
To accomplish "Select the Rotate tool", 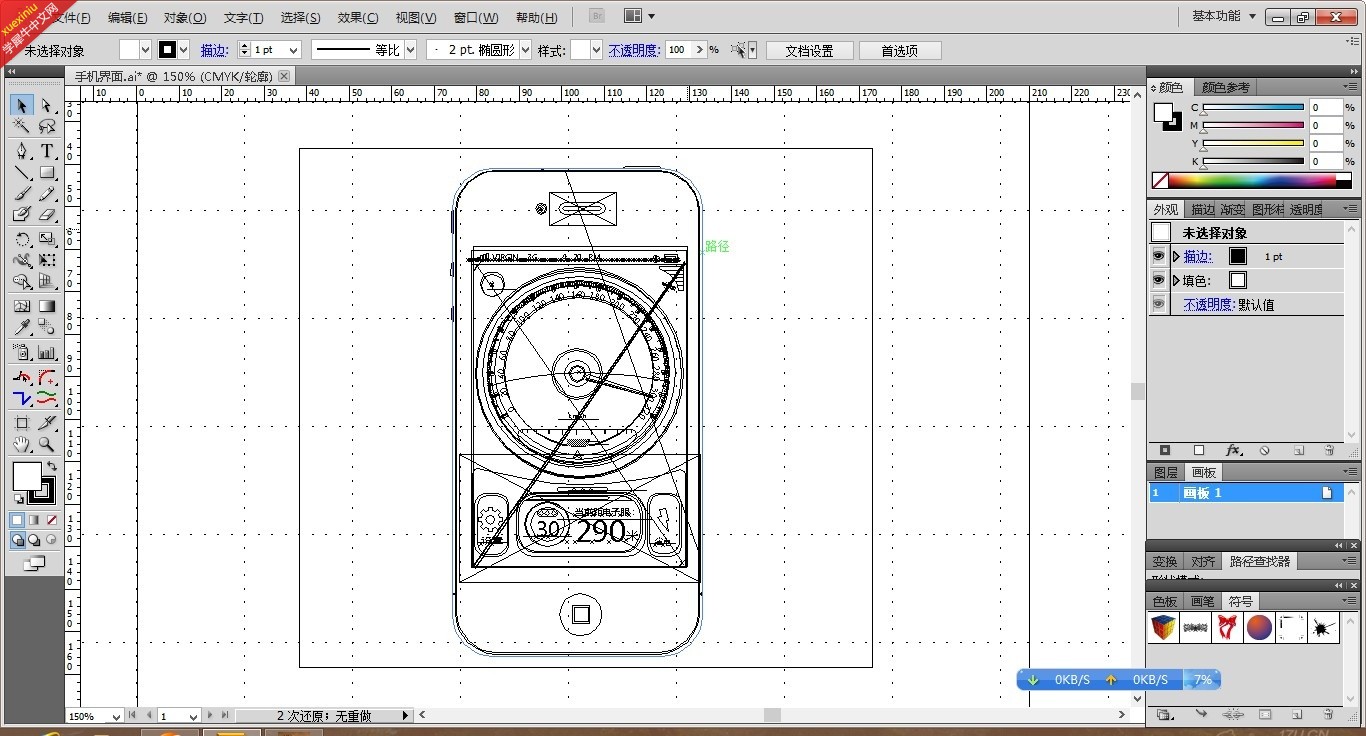I will 22,239.
